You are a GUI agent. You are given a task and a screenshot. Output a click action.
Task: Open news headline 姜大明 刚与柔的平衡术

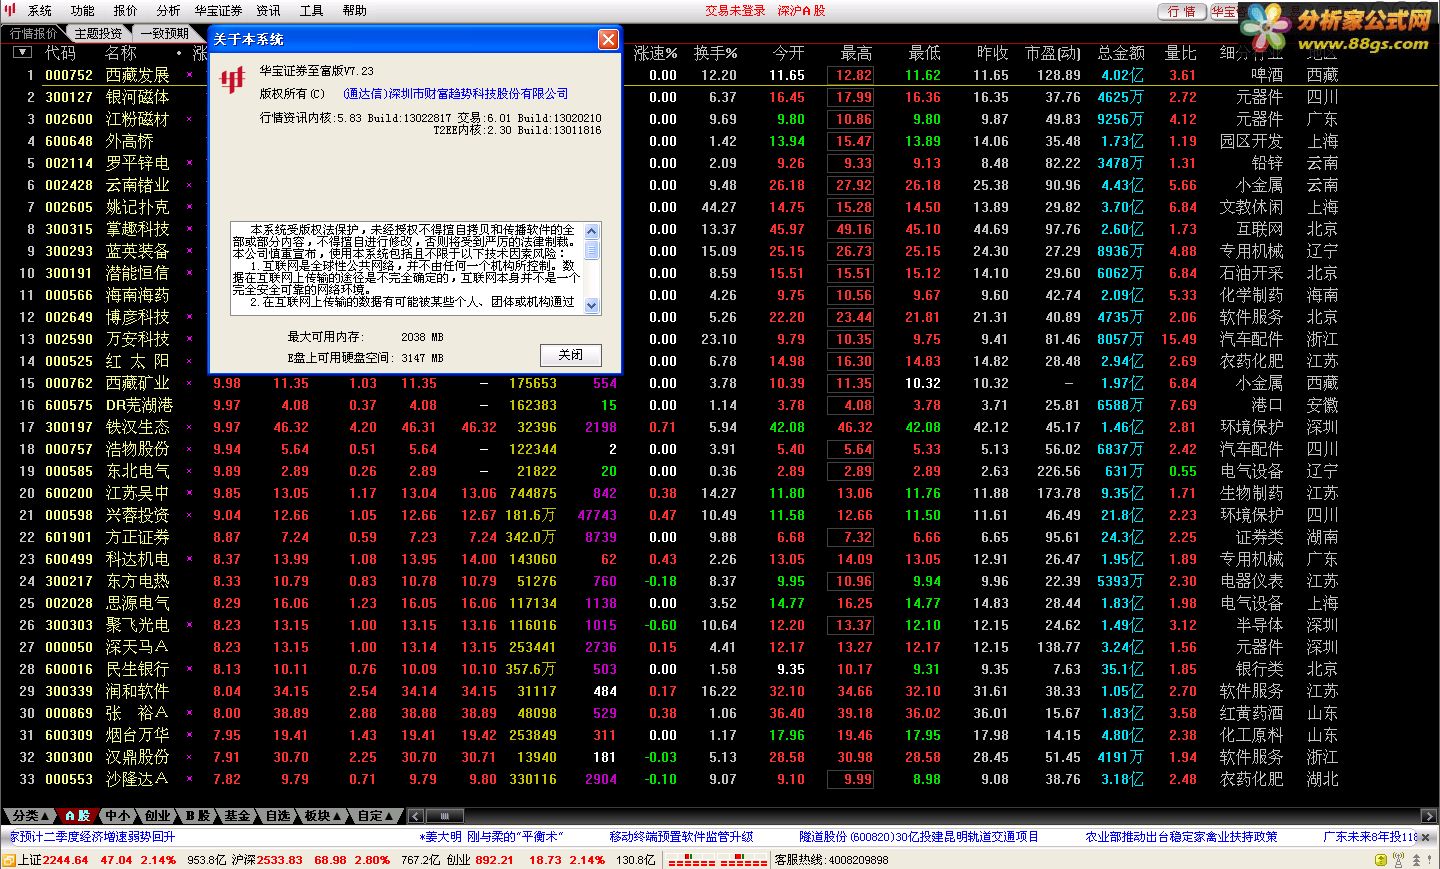pos(493,836)
